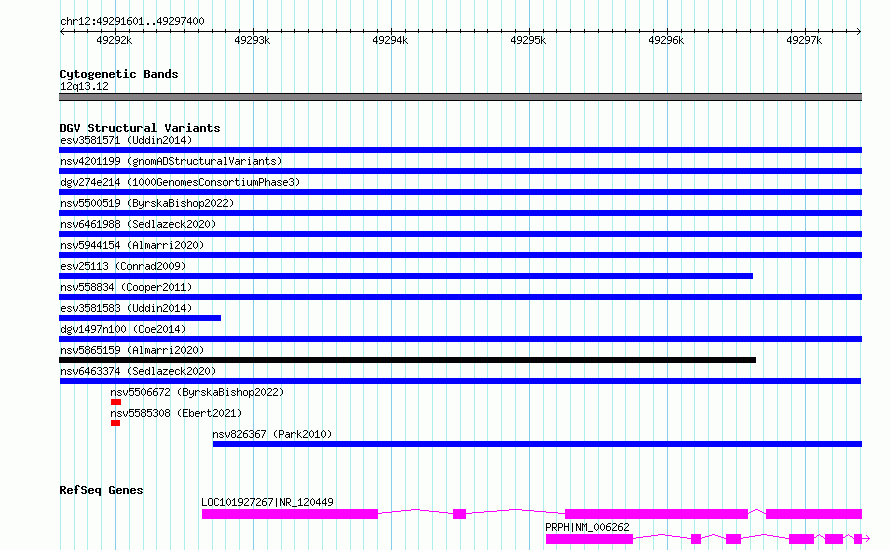Click nsv6463374 (Sedlazeck2020) label
The width and height of the screenshot is (890, 550).
(x=138, y=371)
